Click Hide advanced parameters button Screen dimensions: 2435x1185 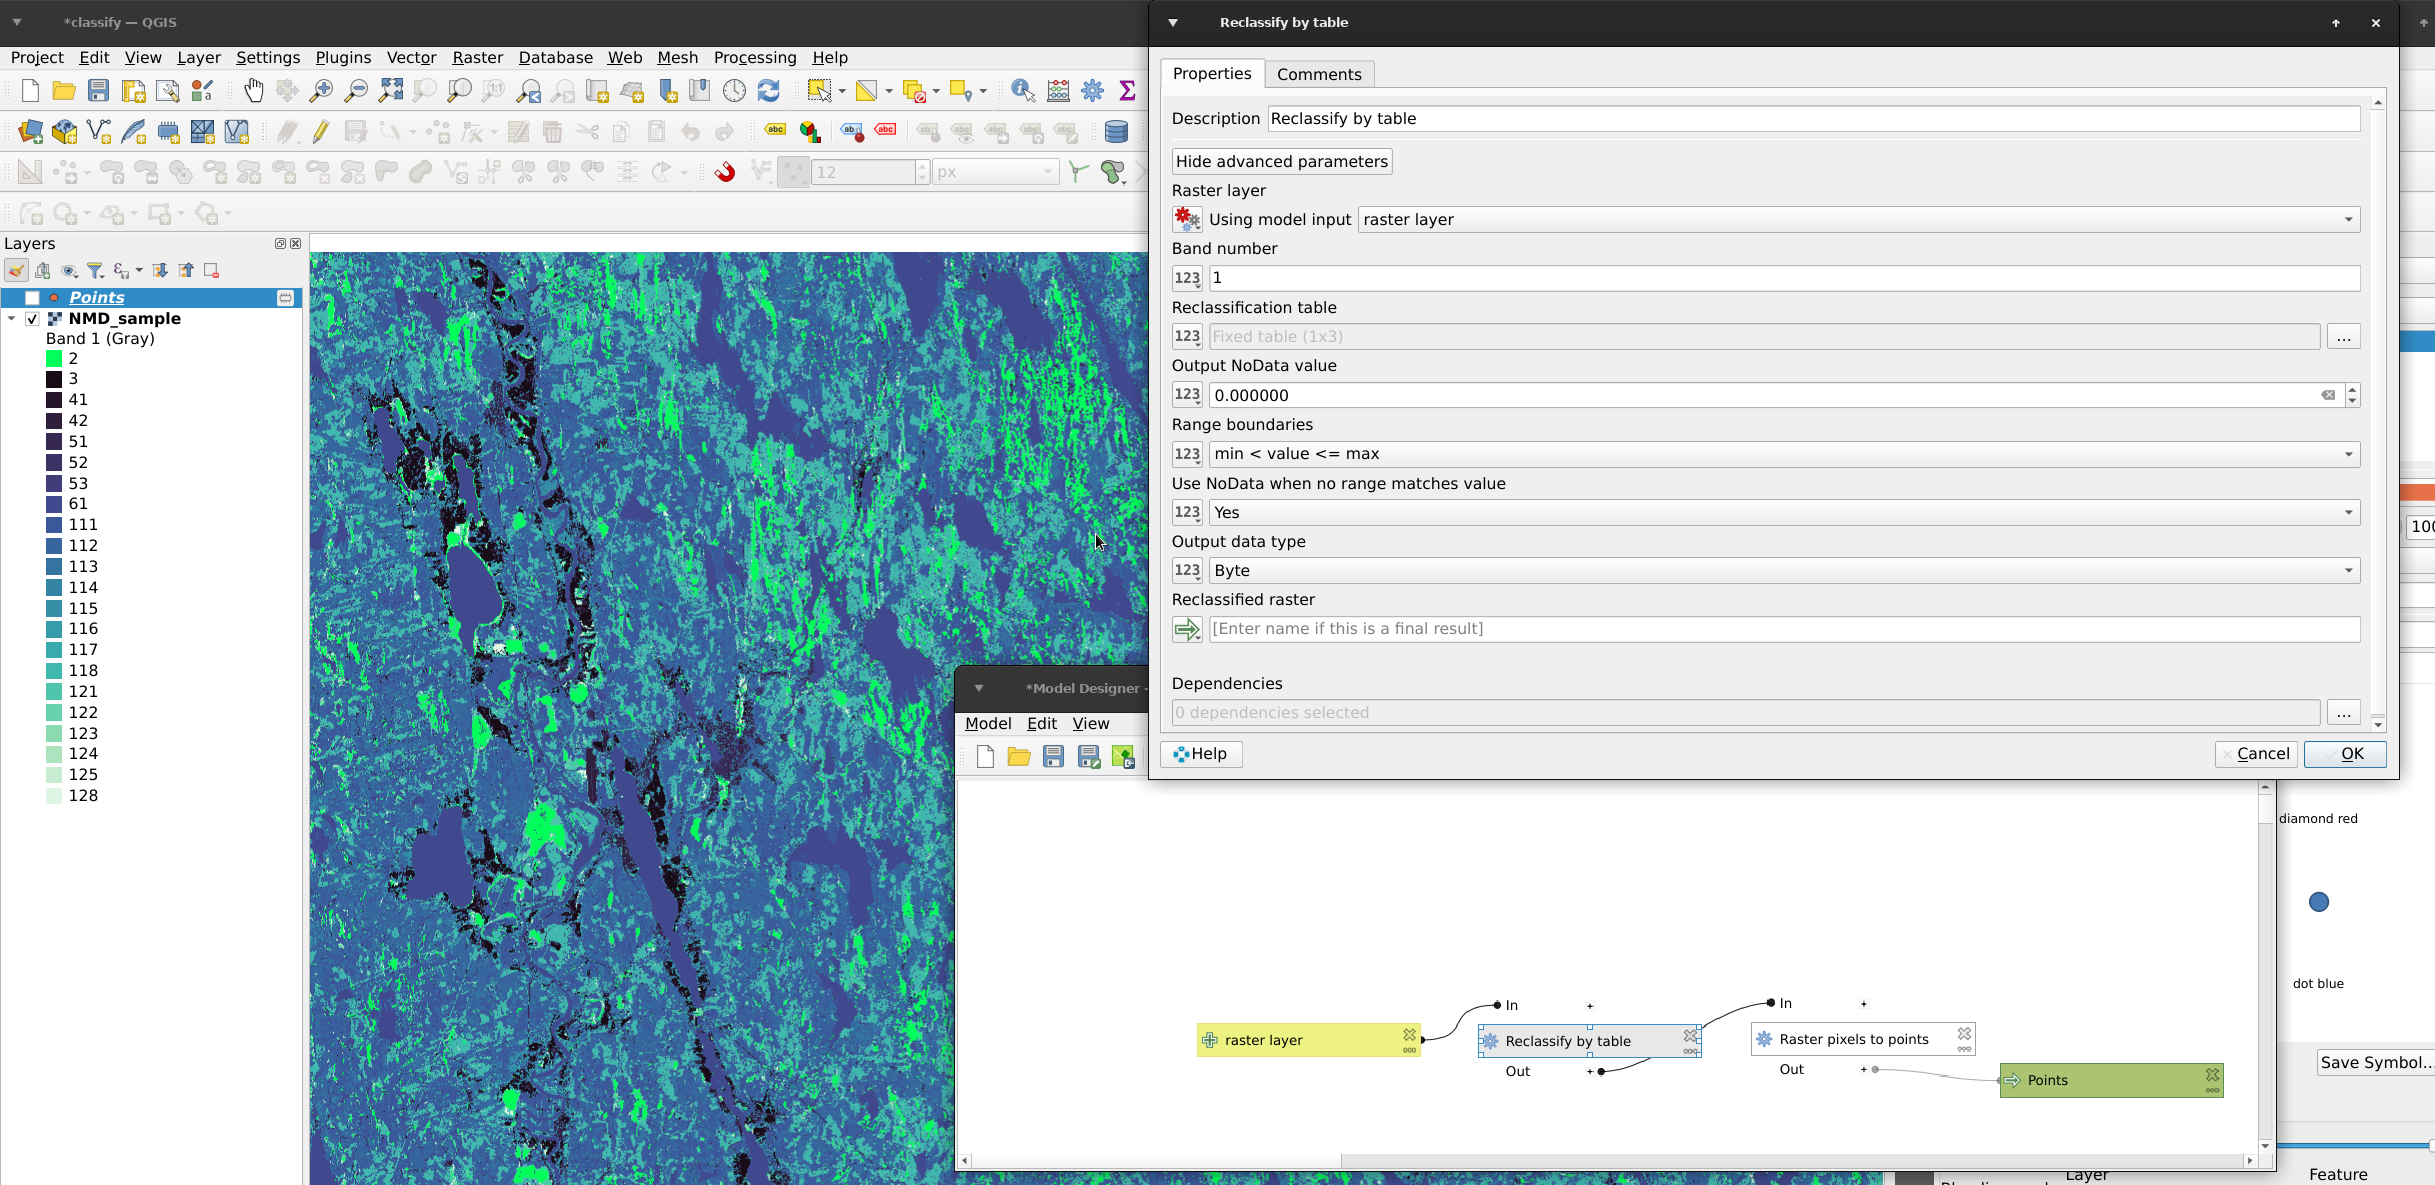pos(1282,161)
